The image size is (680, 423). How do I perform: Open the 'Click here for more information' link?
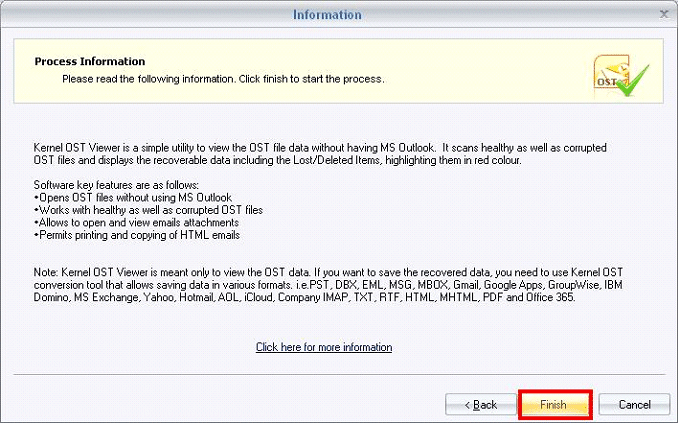(x=324, y=347)
